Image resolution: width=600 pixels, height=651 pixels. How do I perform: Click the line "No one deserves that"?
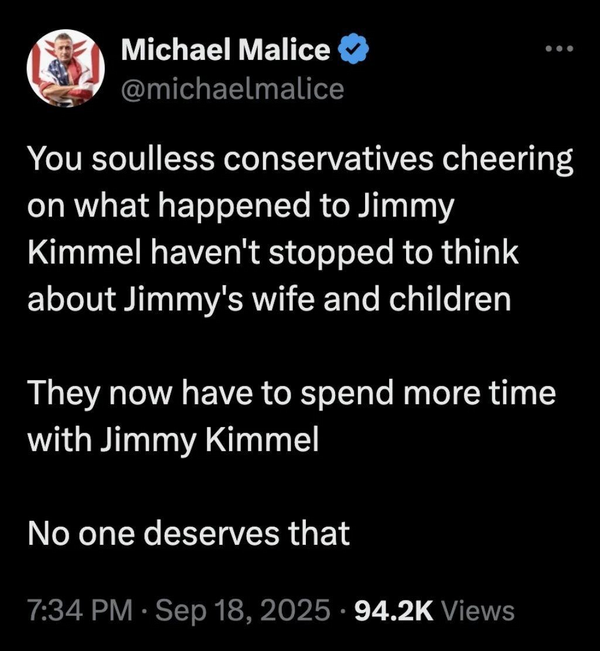click(x=188, y=532)
